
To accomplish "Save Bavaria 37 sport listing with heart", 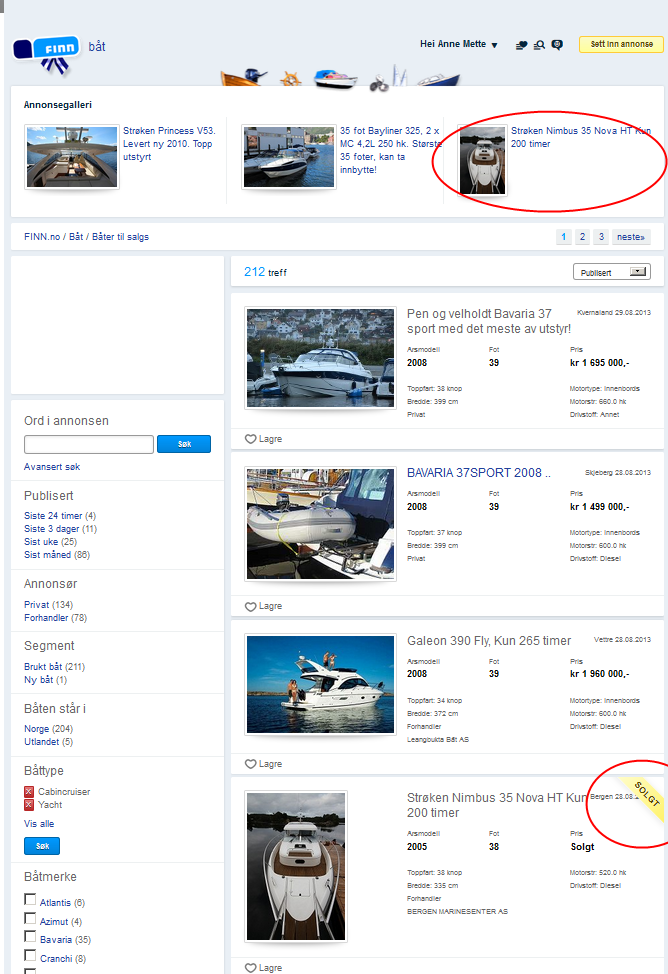I will pyautogui.click(x=251, y=439).
